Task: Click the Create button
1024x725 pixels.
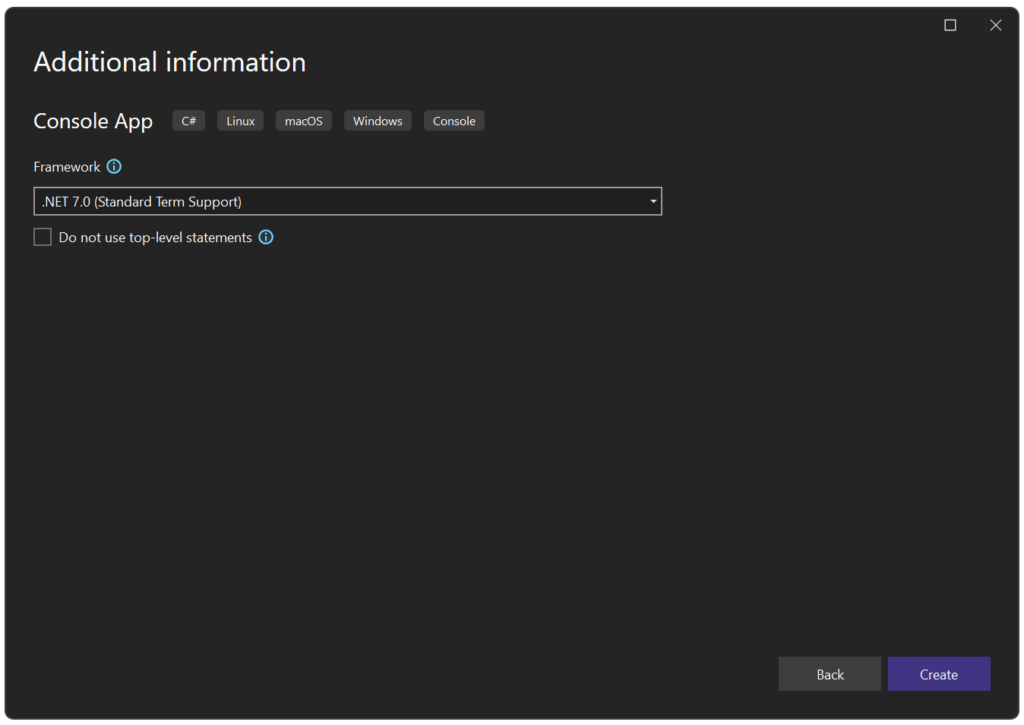Action: click(x=938, y=673)
